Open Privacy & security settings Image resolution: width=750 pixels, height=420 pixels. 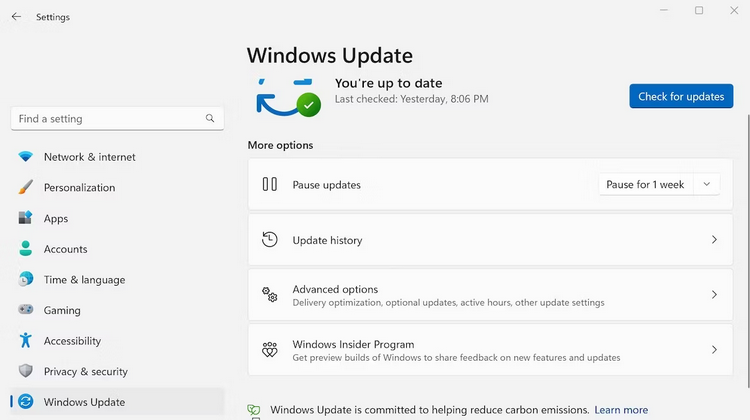tap(117, 371)
